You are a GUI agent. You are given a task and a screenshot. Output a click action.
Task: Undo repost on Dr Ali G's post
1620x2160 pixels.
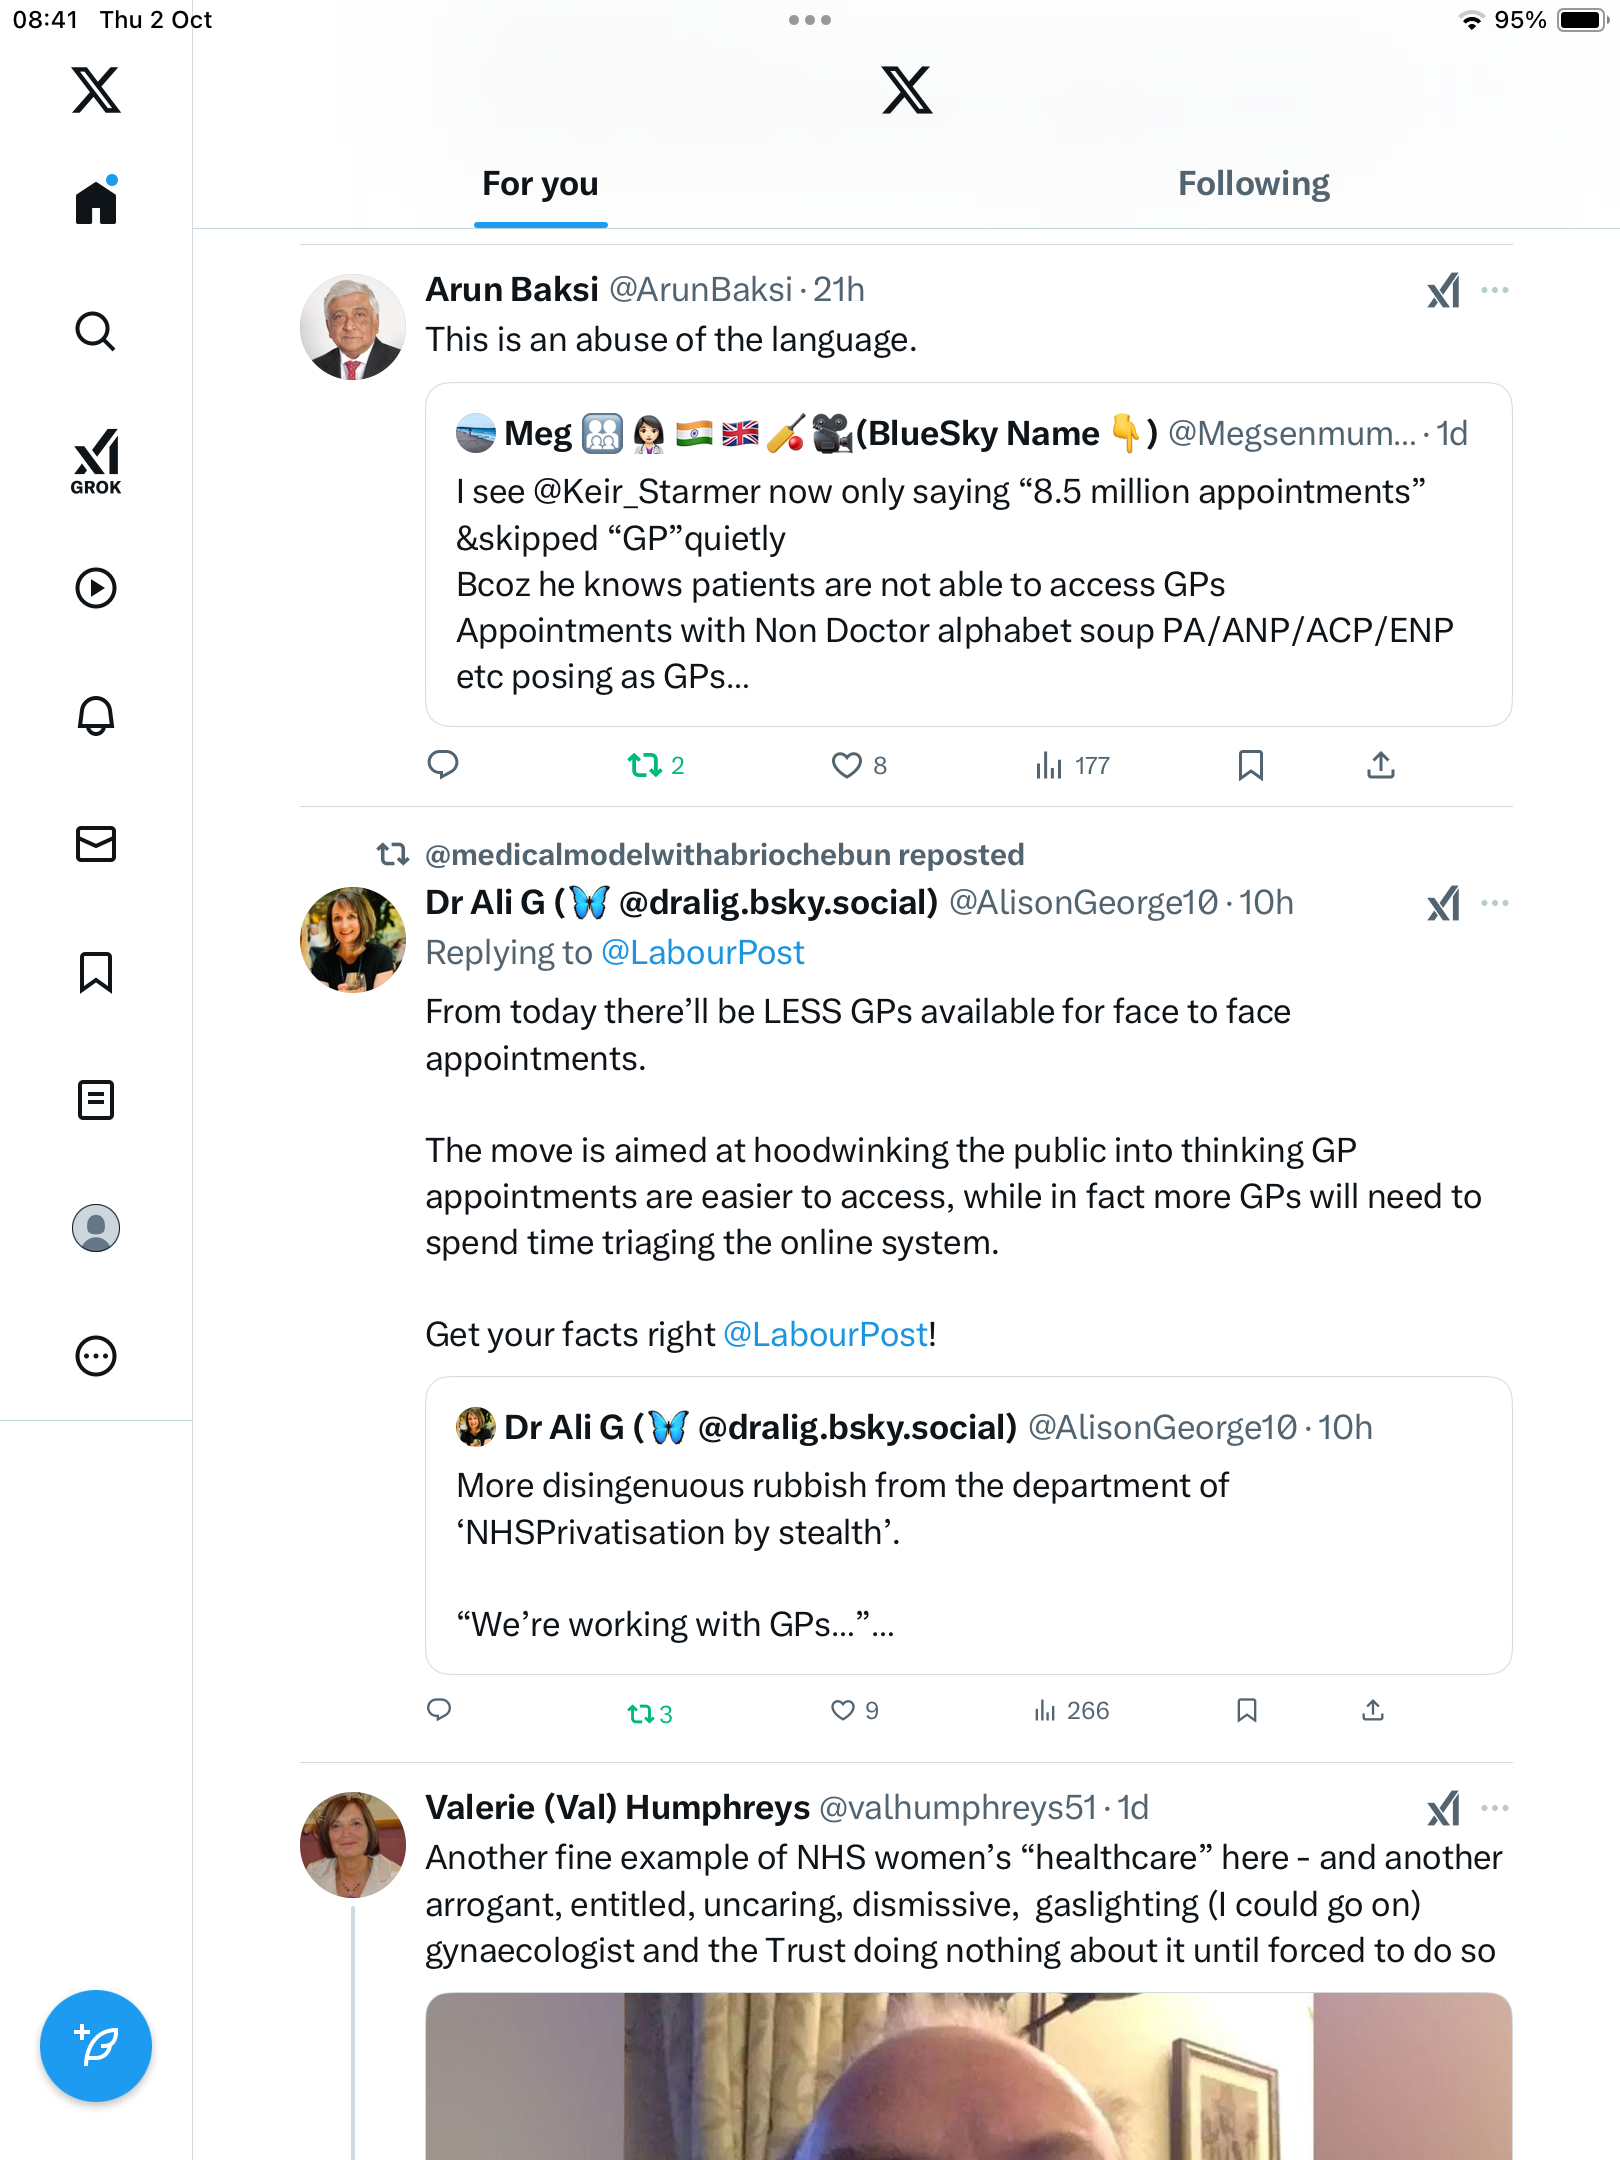pos(641,1713)
